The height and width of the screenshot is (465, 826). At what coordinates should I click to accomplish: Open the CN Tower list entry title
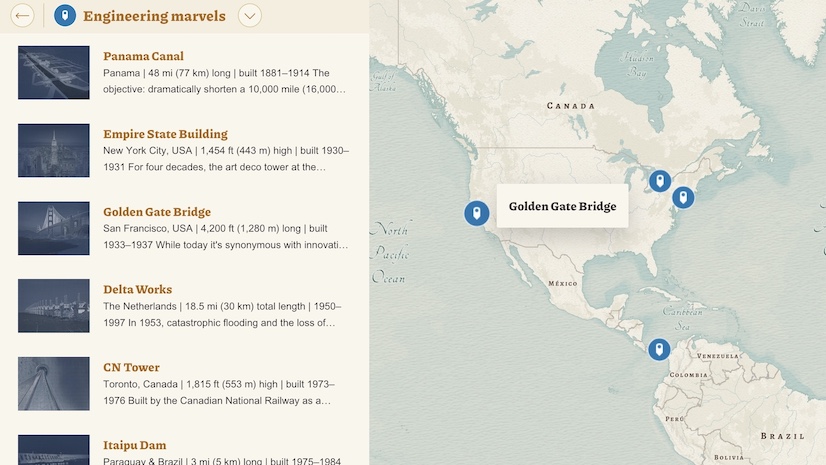[x=131, y=368]
